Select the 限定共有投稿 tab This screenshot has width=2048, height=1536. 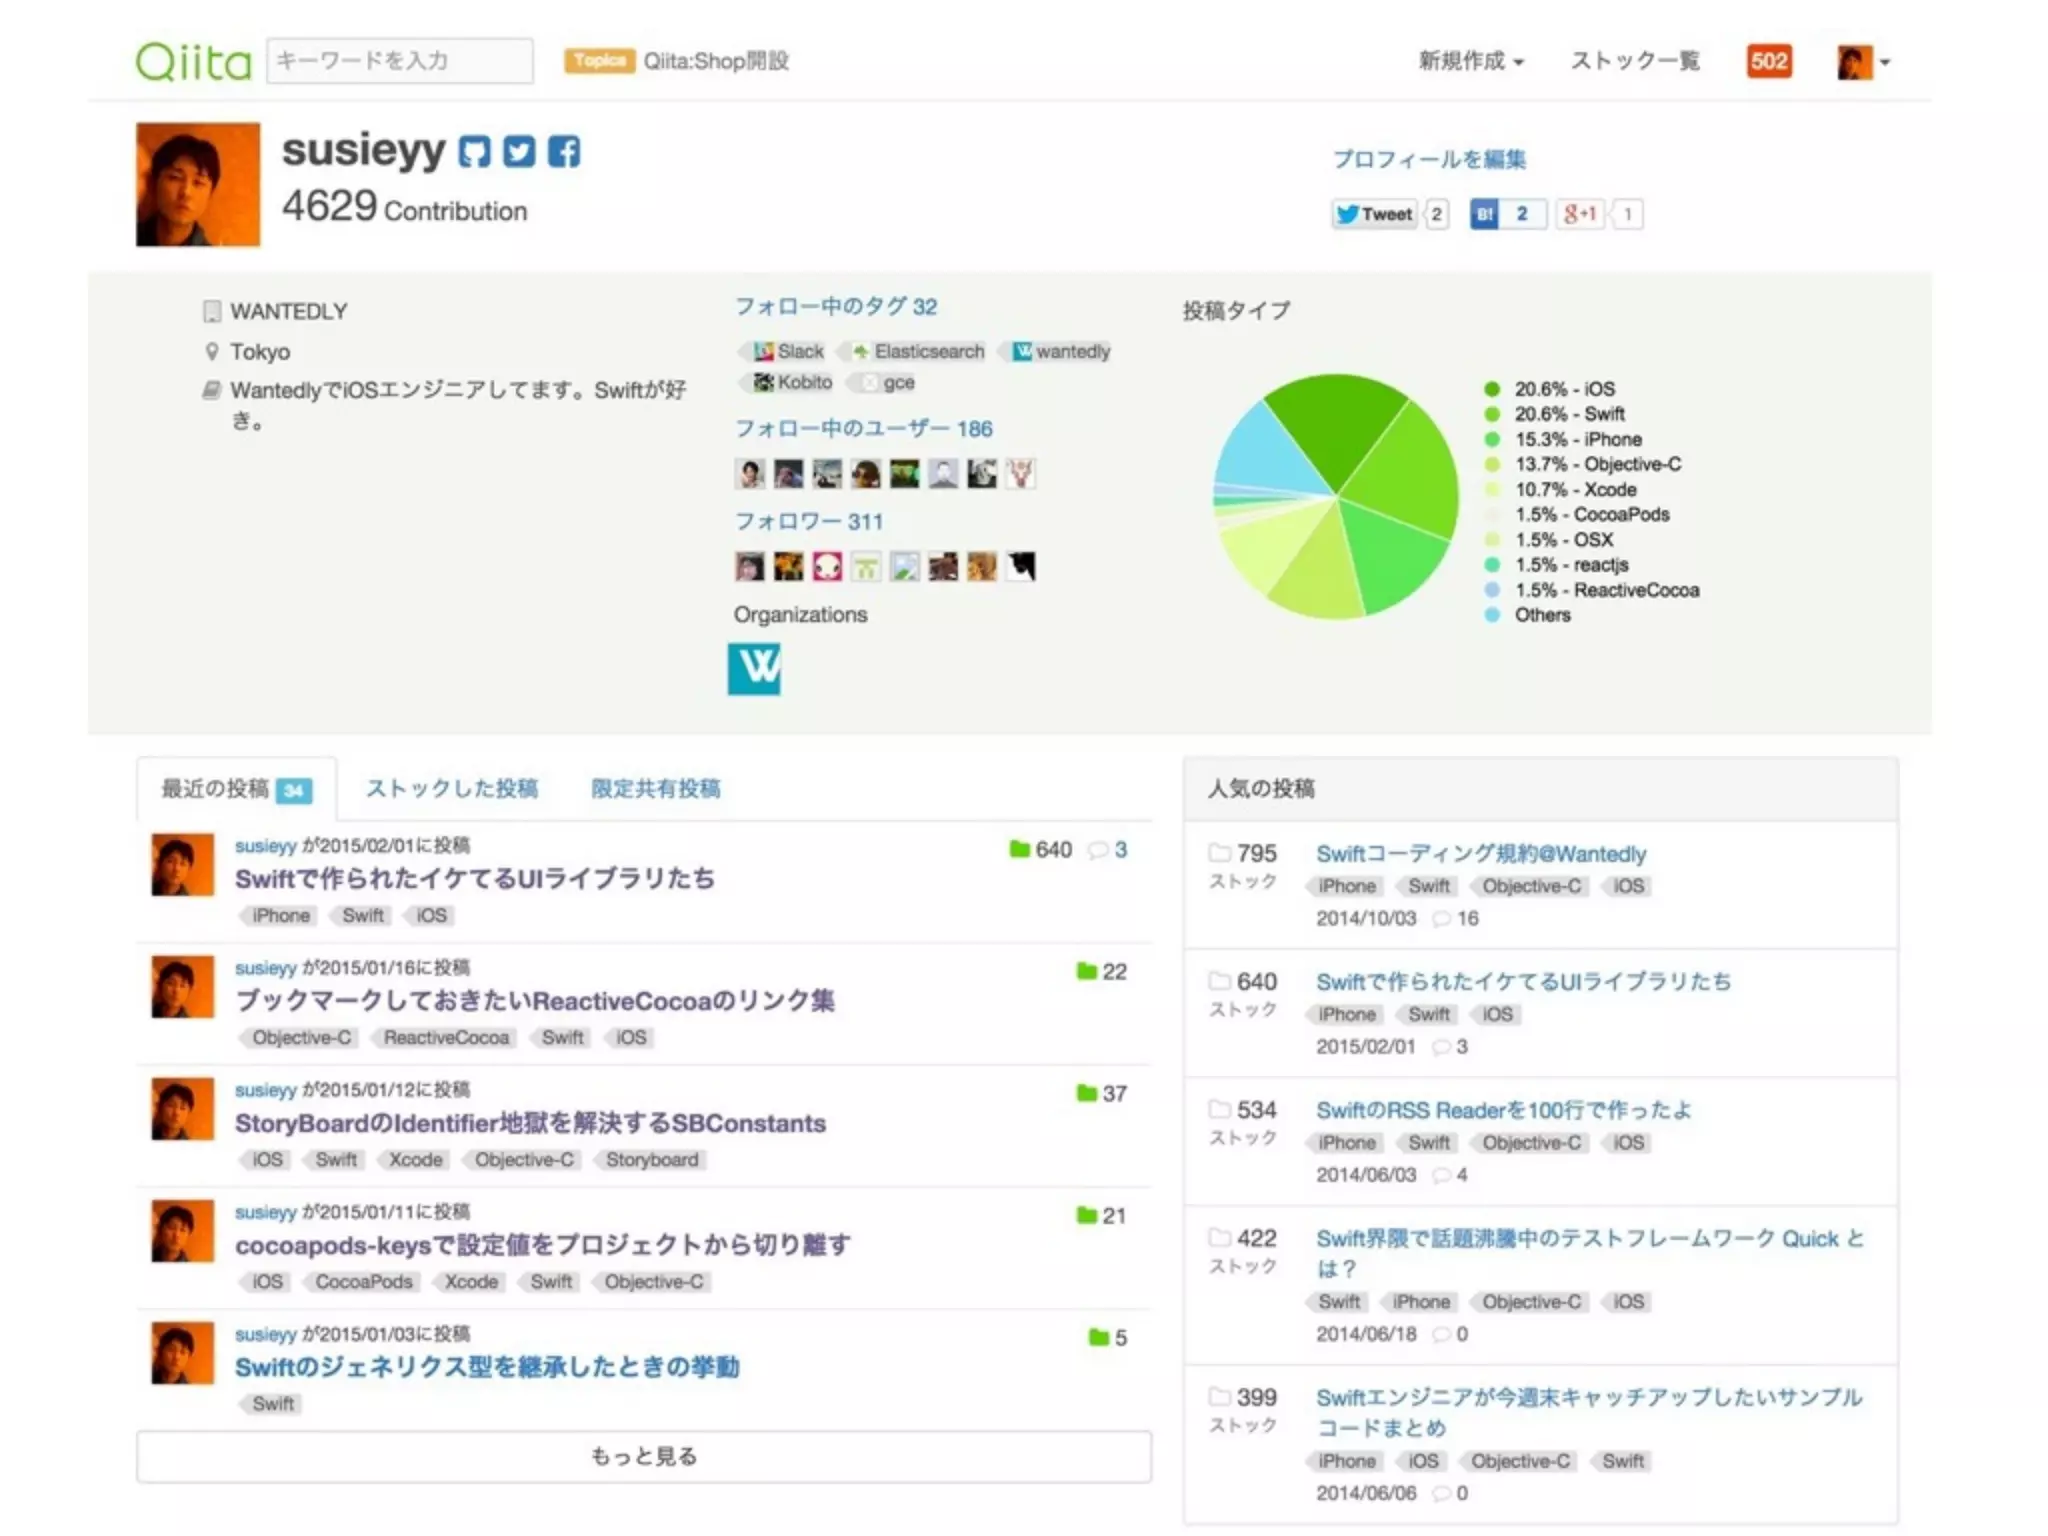click(655, 789)
